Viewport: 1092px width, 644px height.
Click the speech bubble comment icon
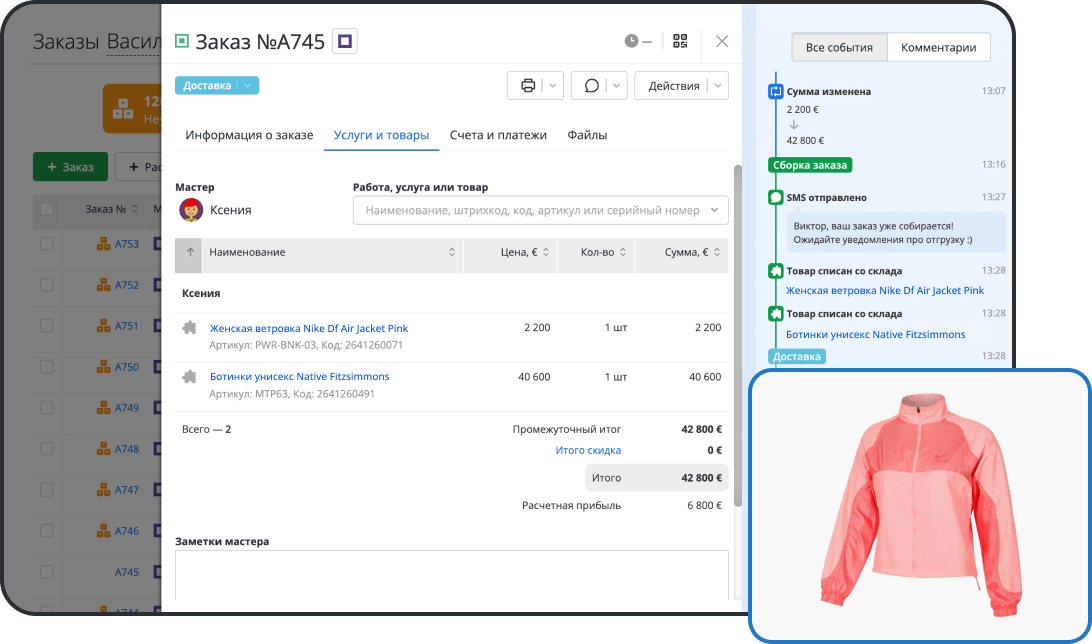coord(592,86)
